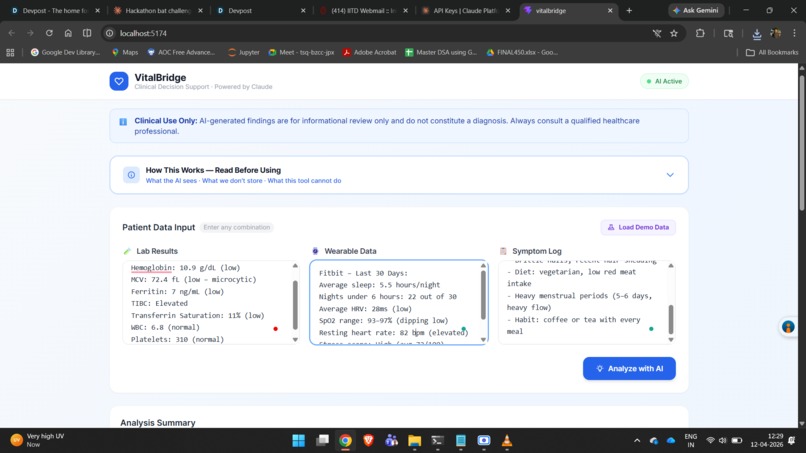Viewport: 806px width, 453px height.
Task: Click the Ferritin: 7 ng/mL (low) line
Action: pos(177,292)
